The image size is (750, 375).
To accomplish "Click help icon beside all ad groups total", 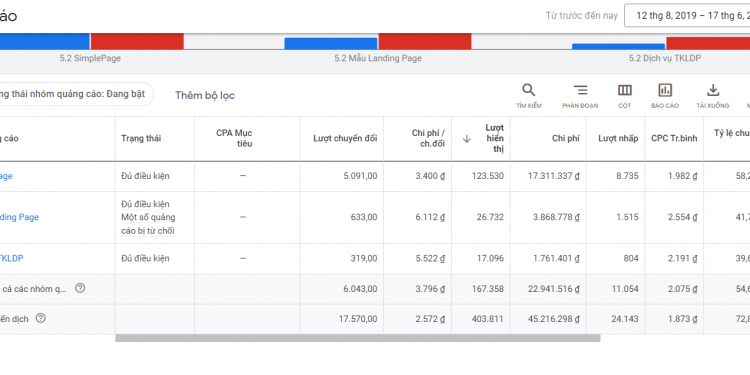I will click(x=80, y=288).
